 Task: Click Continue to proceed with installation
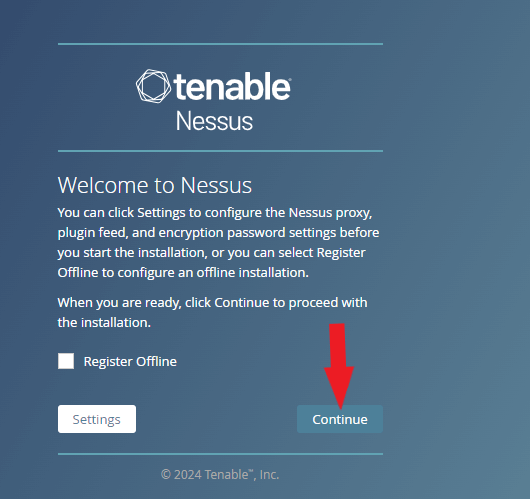click(340, 419)
